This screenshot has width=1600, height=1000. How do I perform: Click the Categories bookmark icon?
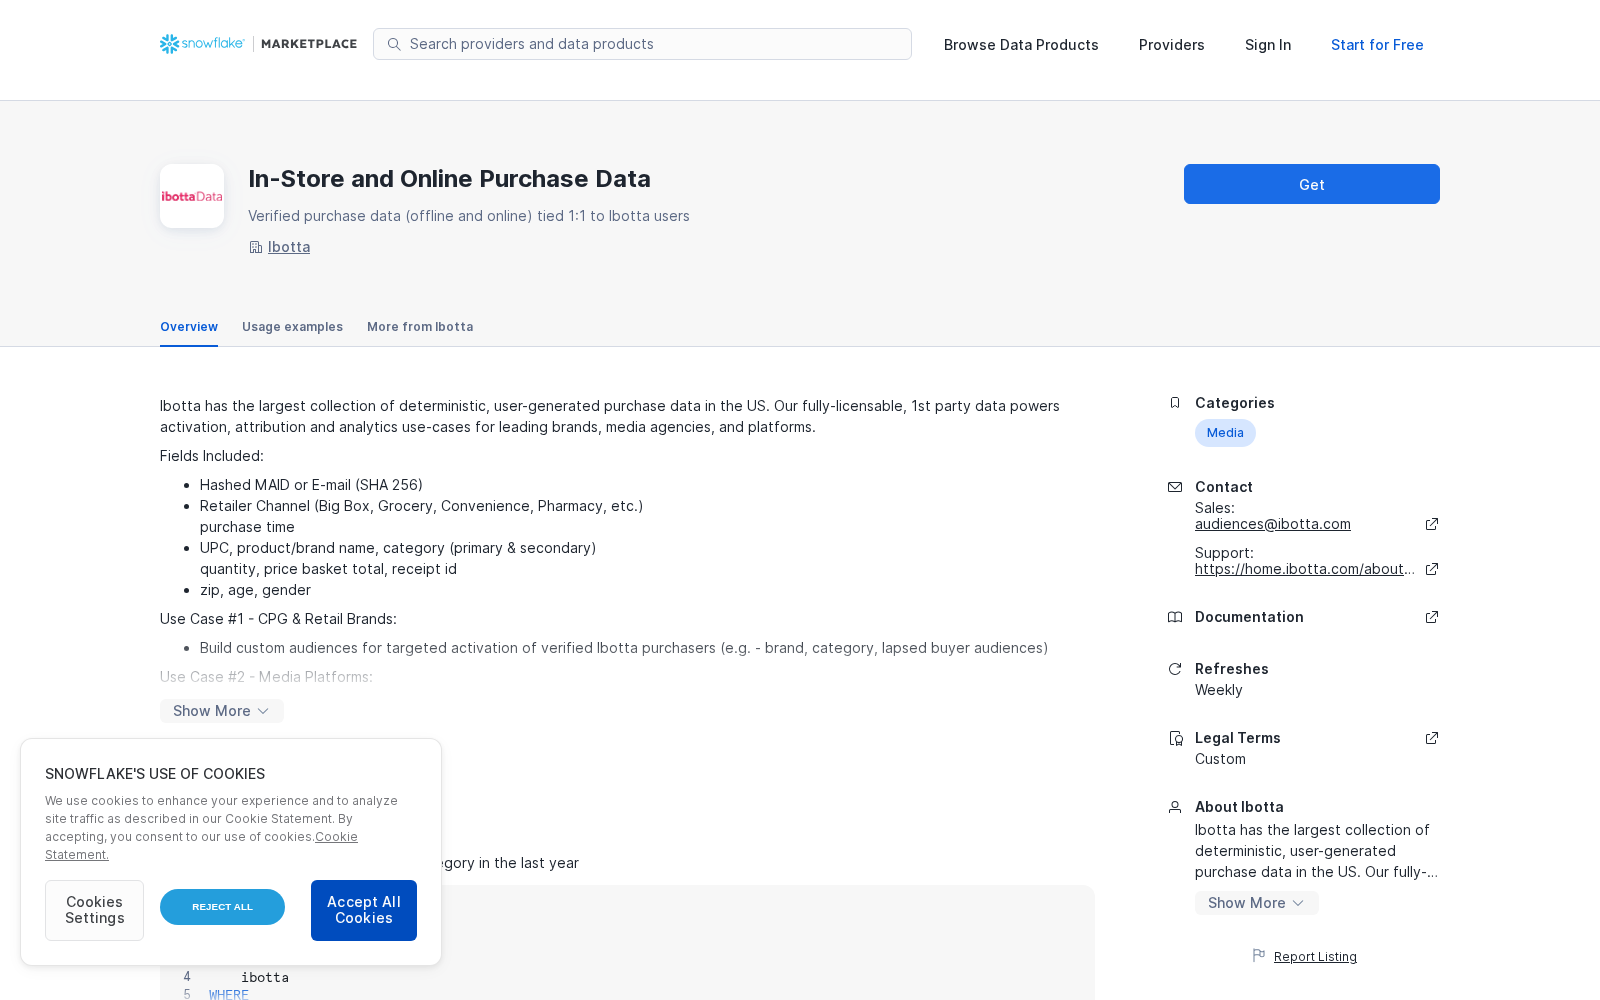[1175, 403]
